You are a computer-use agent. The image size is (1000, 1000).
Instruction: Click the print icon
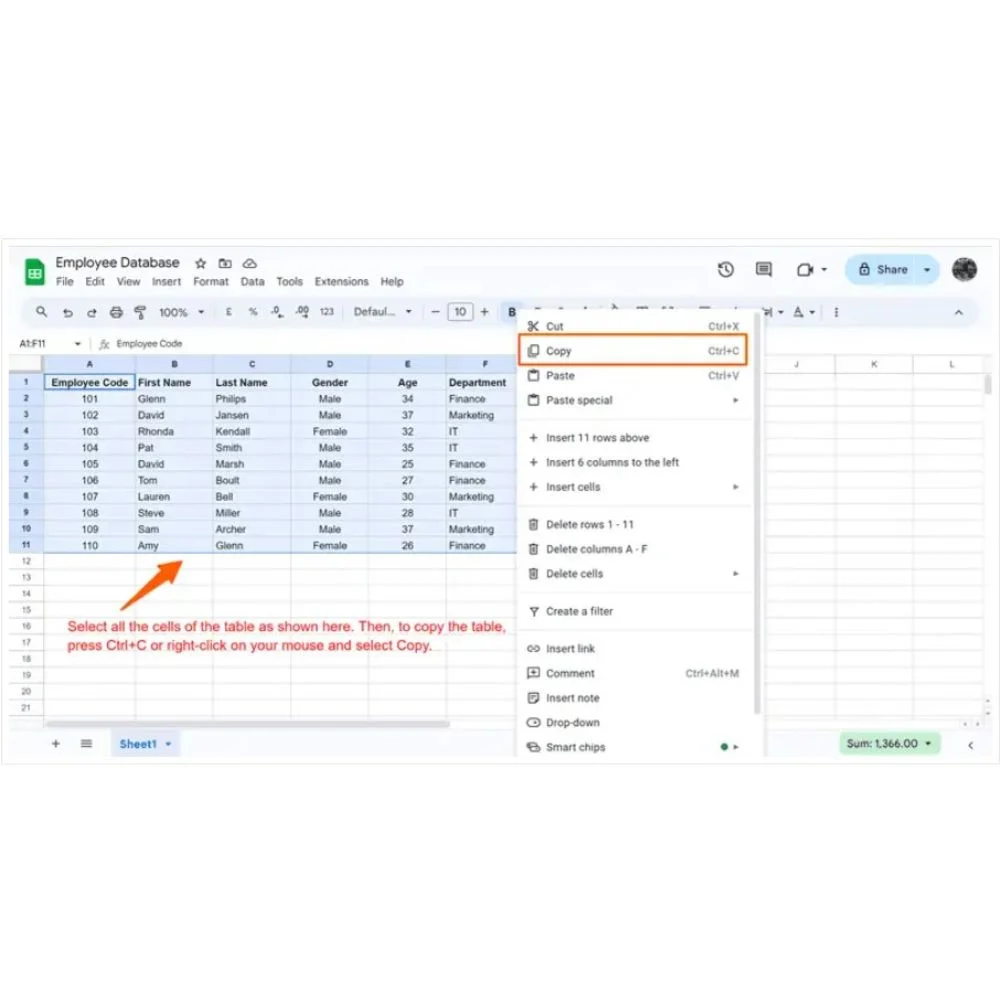click(x=116, y=312)
